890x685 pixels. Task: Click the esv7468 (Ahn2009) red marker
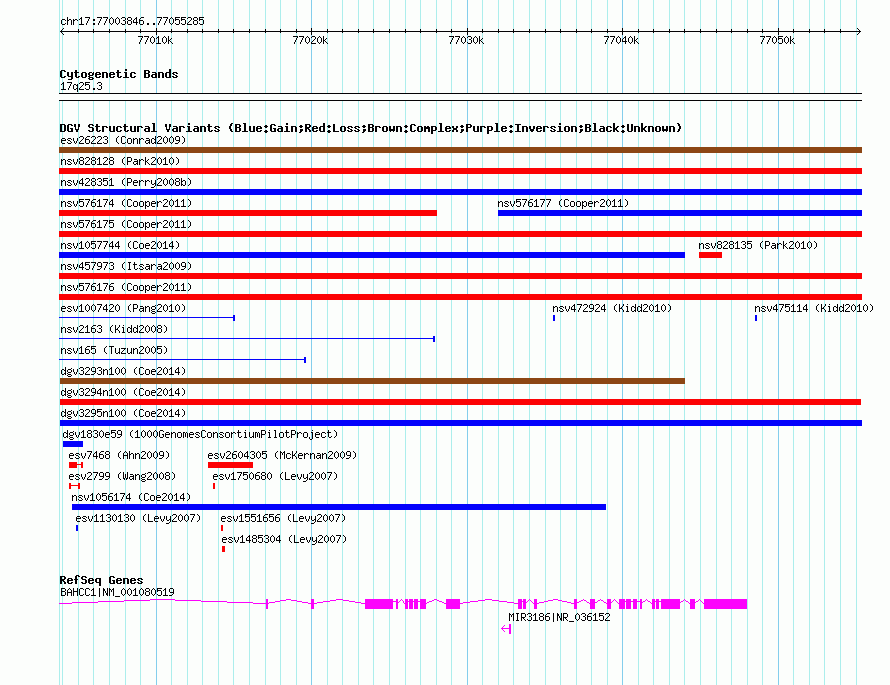(75, 465)
